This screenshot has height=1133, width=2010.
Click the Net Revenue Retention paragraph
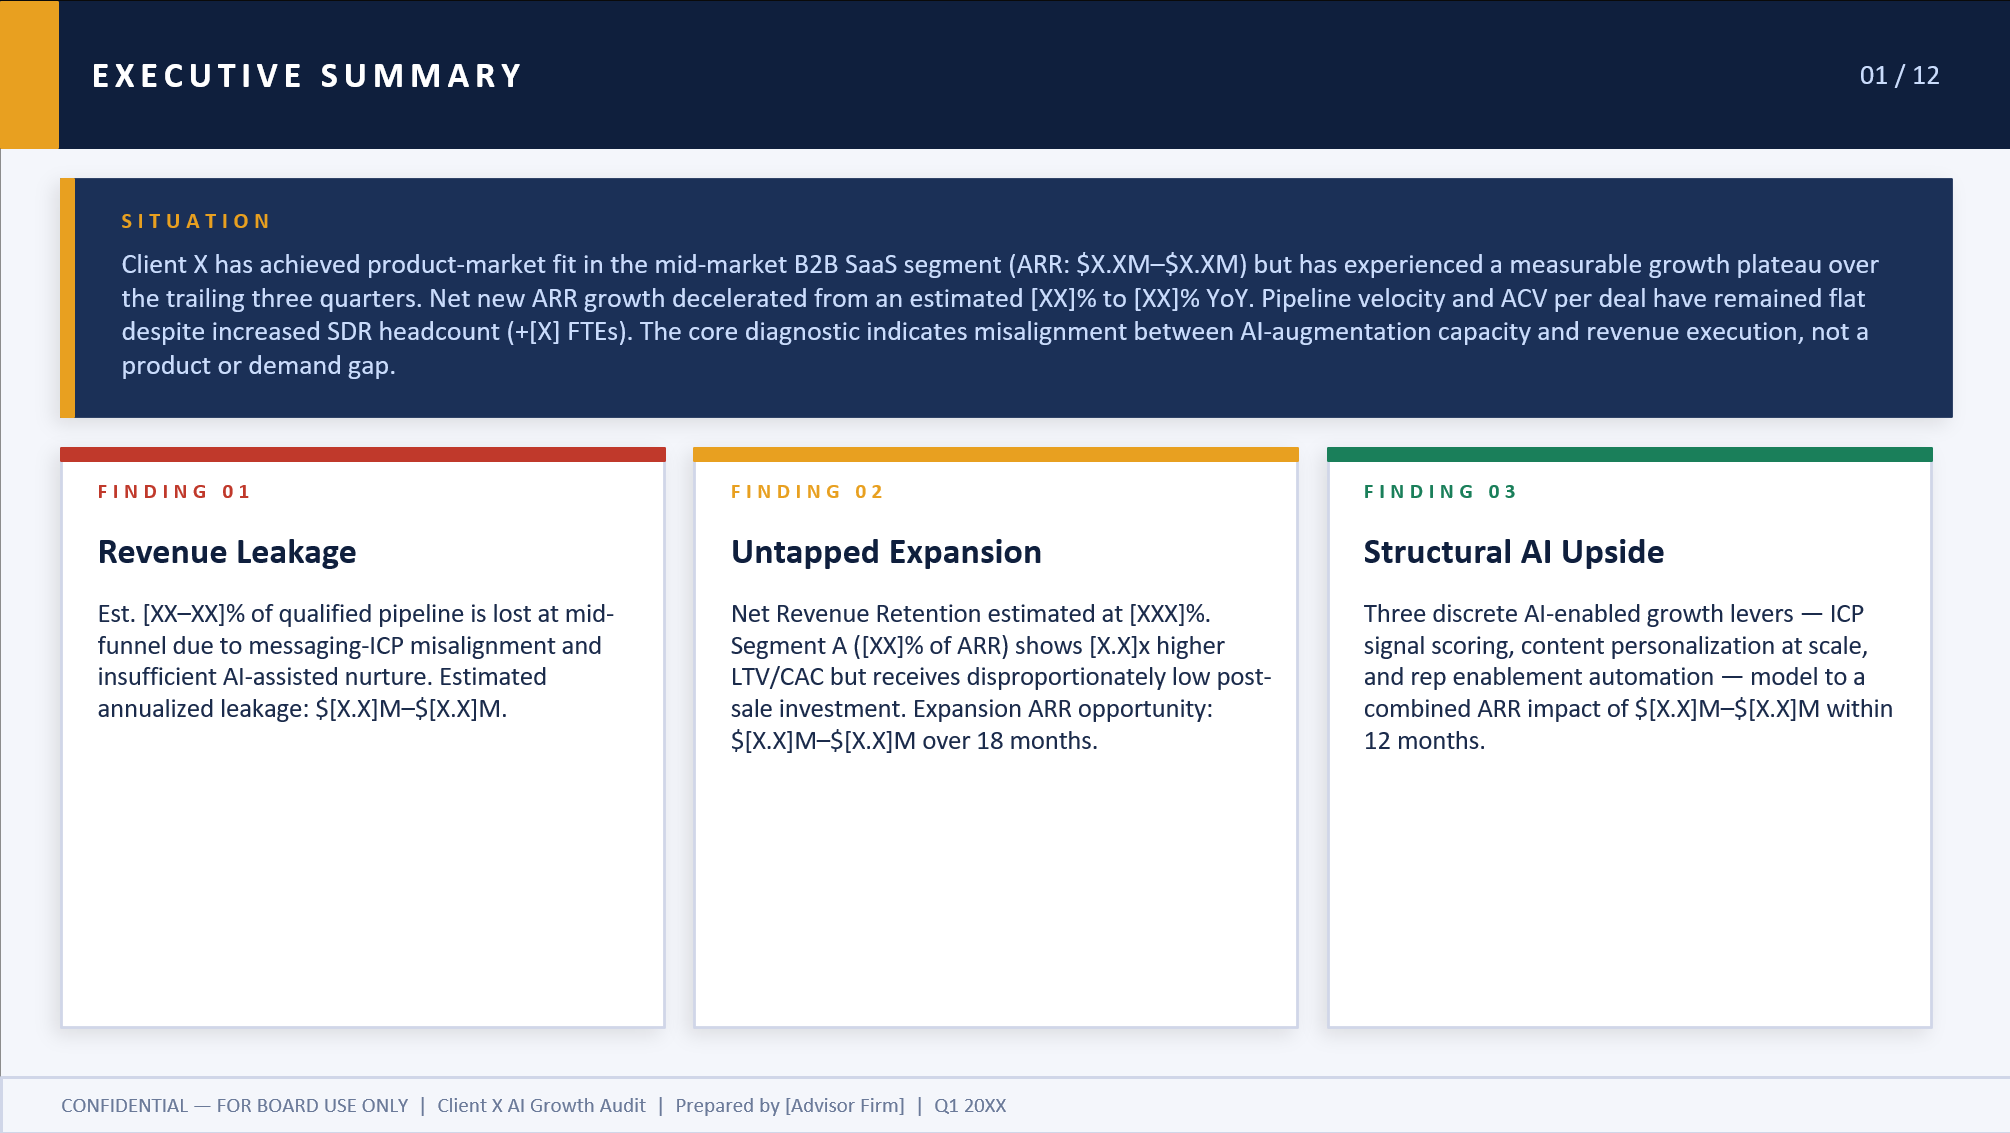(x=1000, y=677)
